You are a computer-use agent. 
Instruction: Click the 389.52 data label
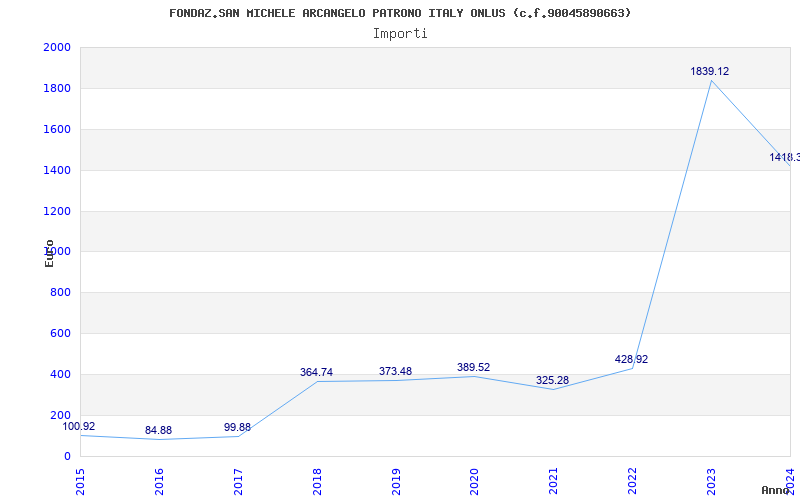pos(473,367)
